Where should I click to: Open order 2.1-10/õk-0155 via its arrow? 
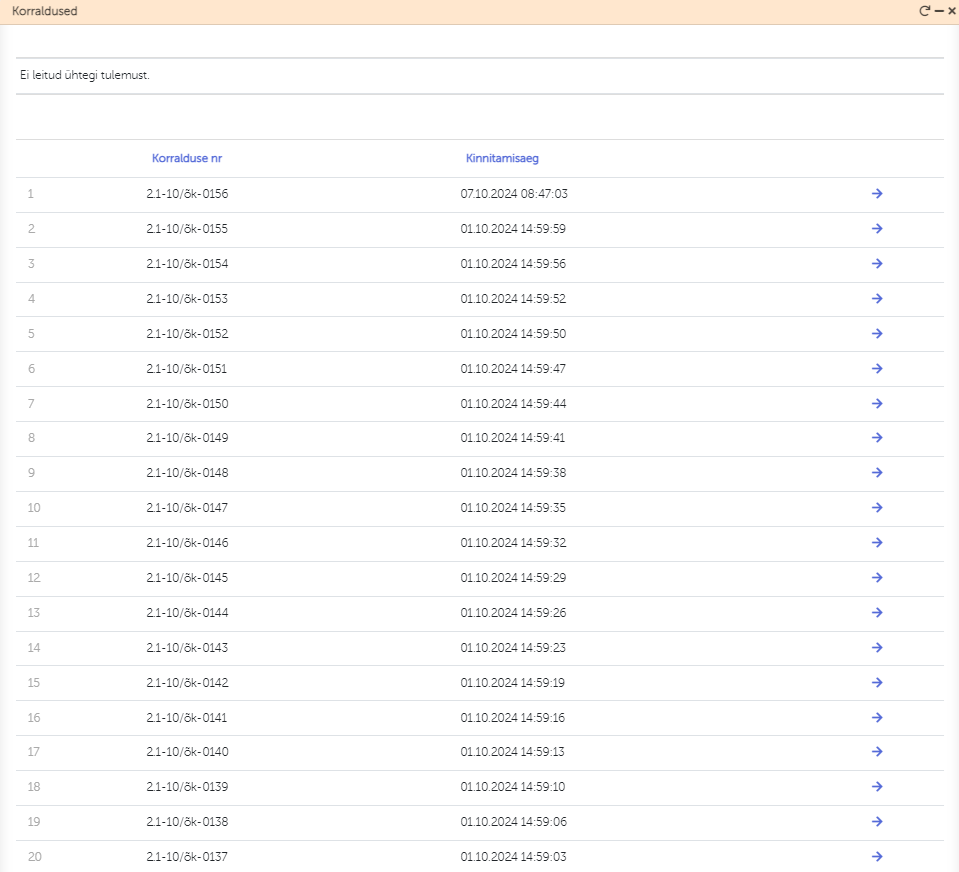(877, 229)
